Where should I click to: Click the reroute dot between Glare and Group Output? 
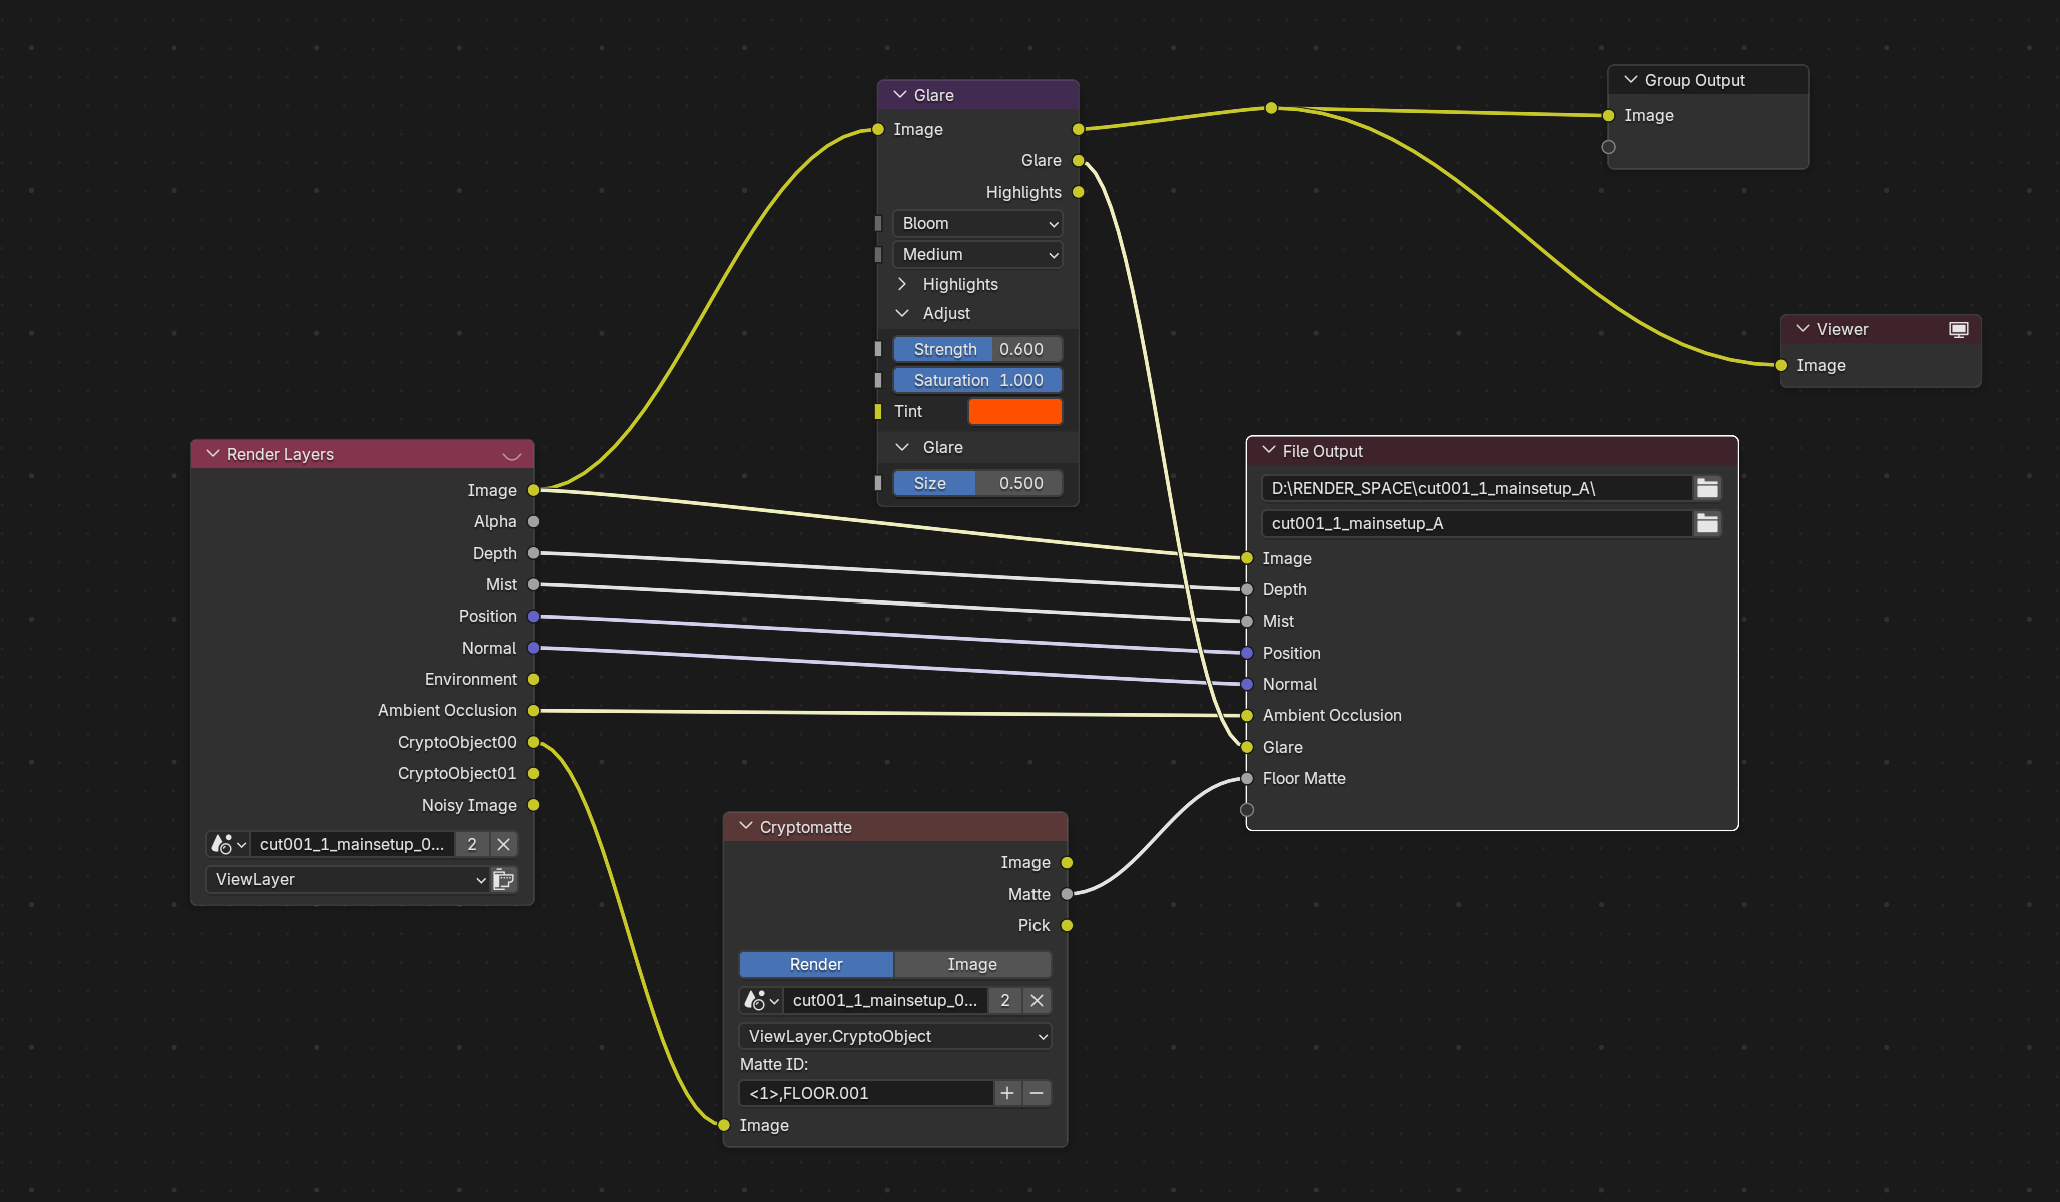point(1271,108)
